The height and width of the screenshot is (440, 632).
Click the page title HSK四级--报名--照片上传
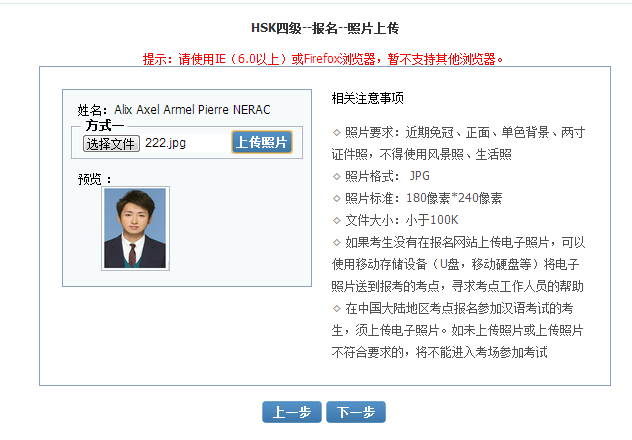pyautogui.click(x=325, y=28)
